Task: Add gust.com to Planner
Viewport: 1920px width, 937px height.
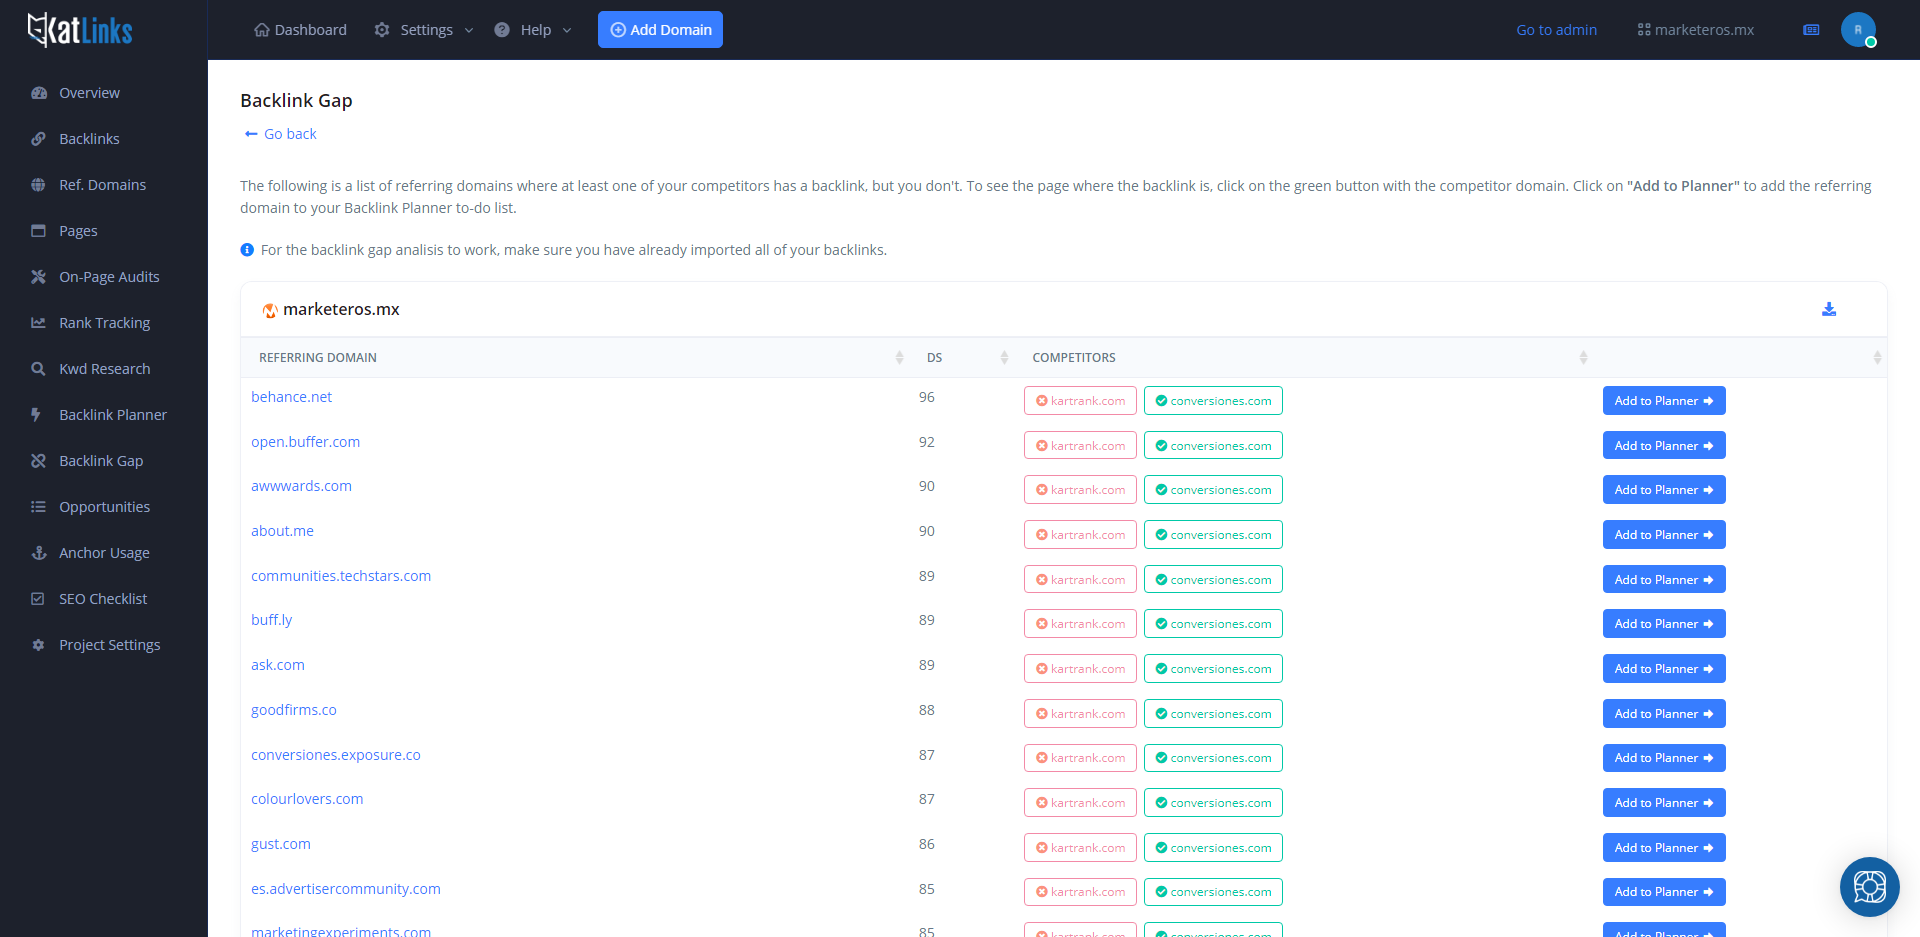Action: click(x=1664, y=848)
